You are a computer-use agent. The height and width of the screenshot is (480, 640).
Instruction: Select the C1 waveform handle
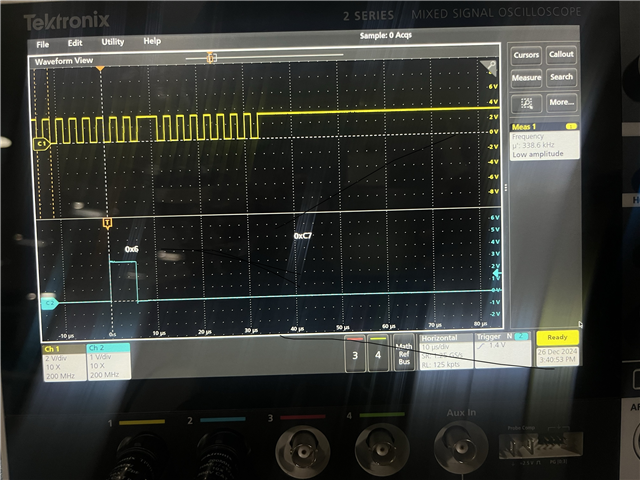point(41,144)
